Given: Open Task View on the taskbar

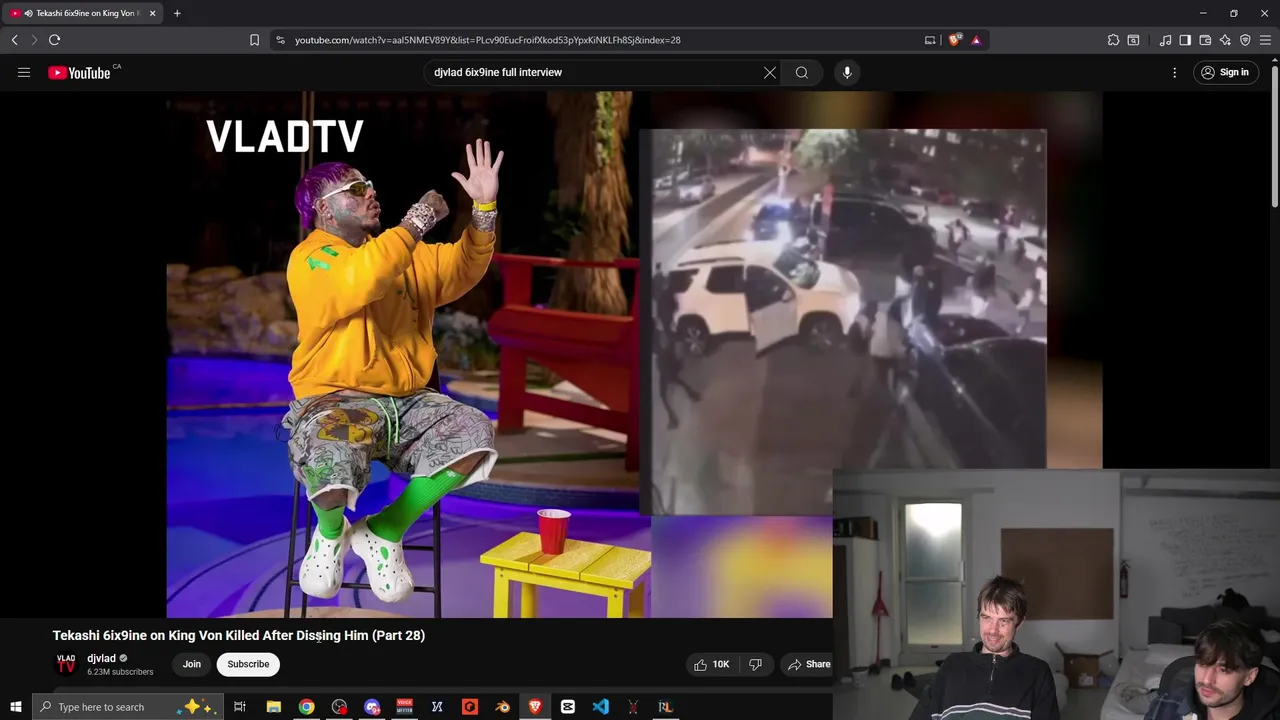Looking at the screenshot, I should pyautogui.click(x=240, y=707).
